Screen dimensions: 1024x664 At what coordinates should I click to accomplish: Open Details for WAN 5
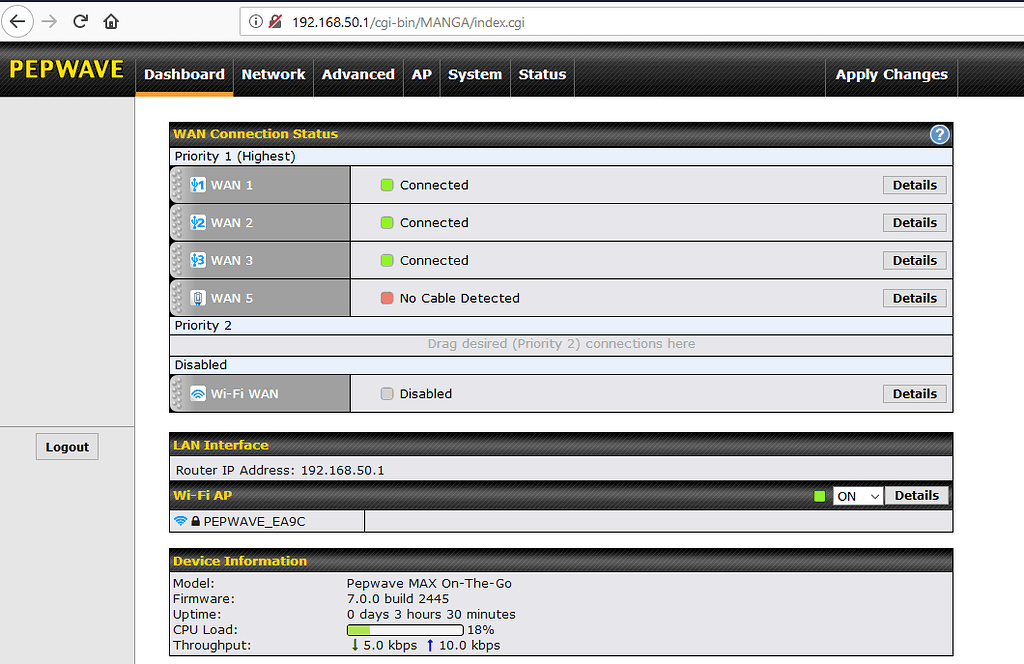pos(913,297)
